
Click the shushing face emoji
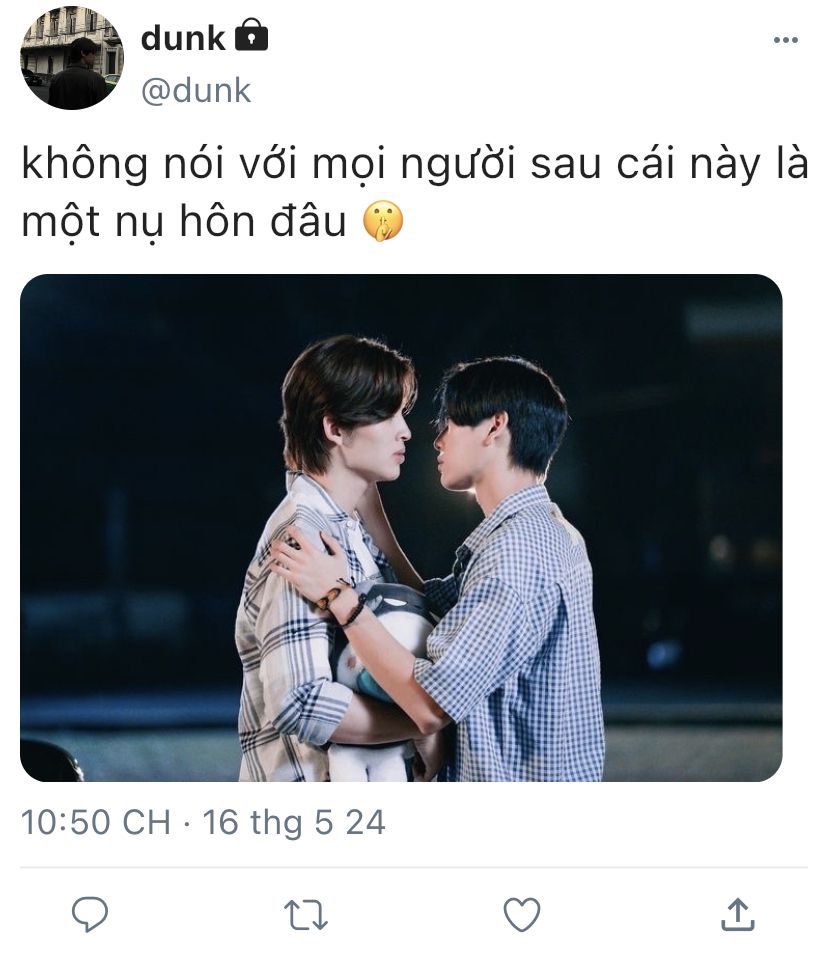coord(384,221)
